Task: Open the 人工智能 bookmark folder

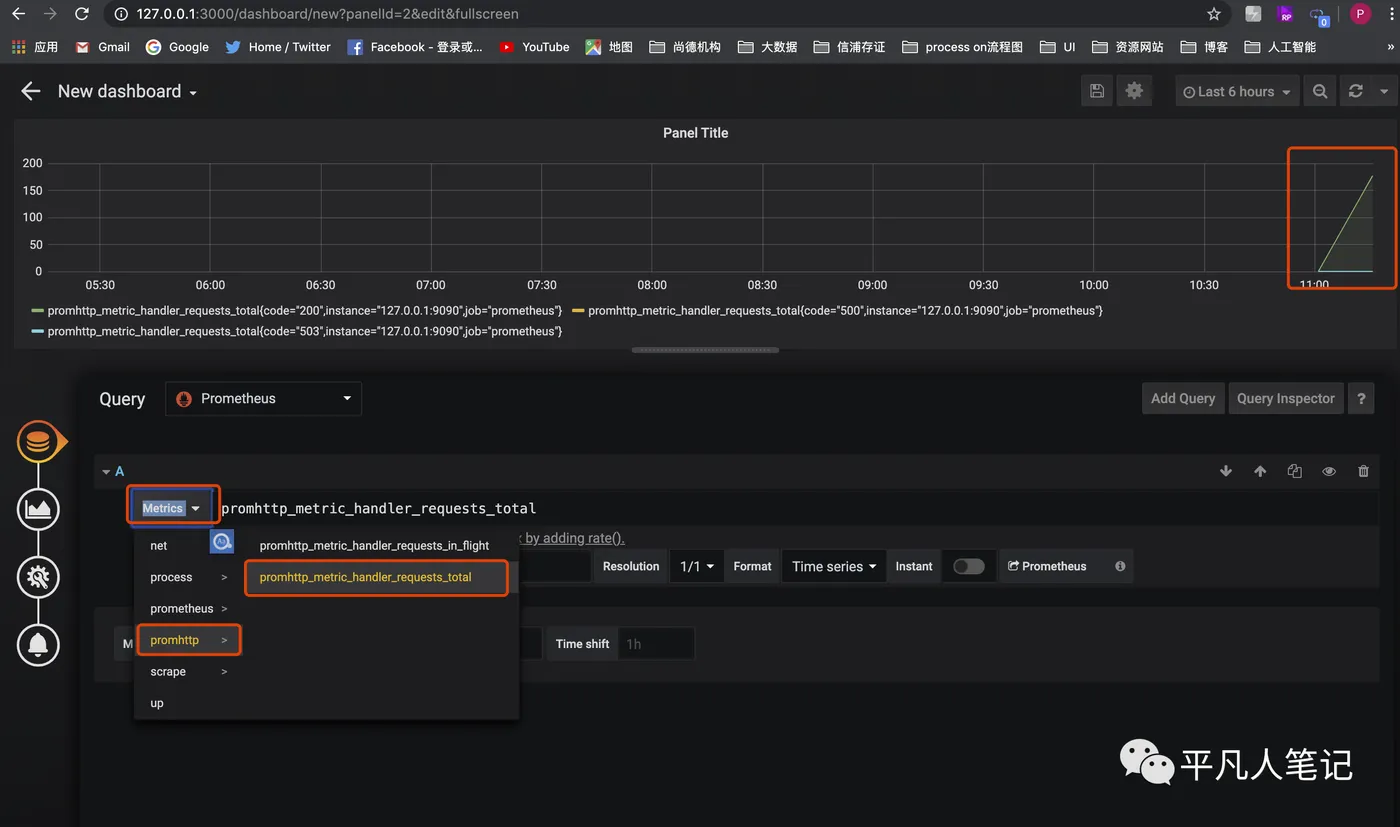Action: pyautogui.click(x=1280, y=47)
